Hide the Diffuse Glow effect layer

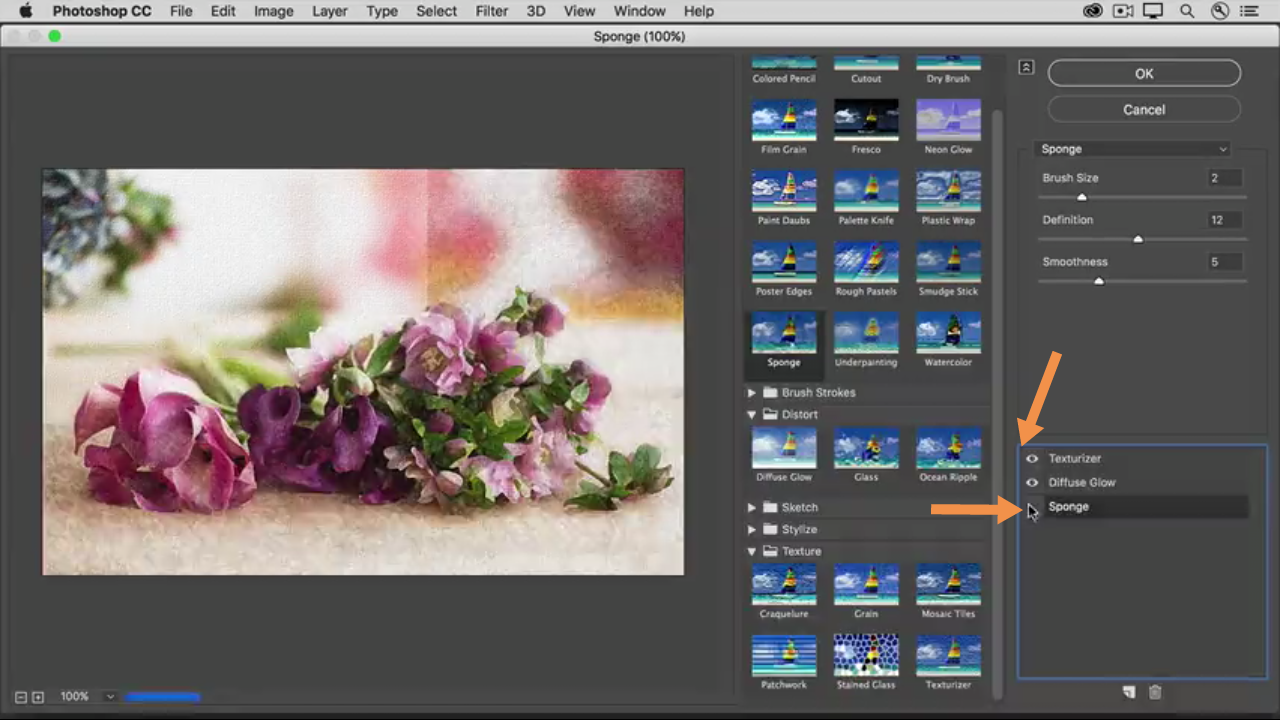[x=1032, y=483]
